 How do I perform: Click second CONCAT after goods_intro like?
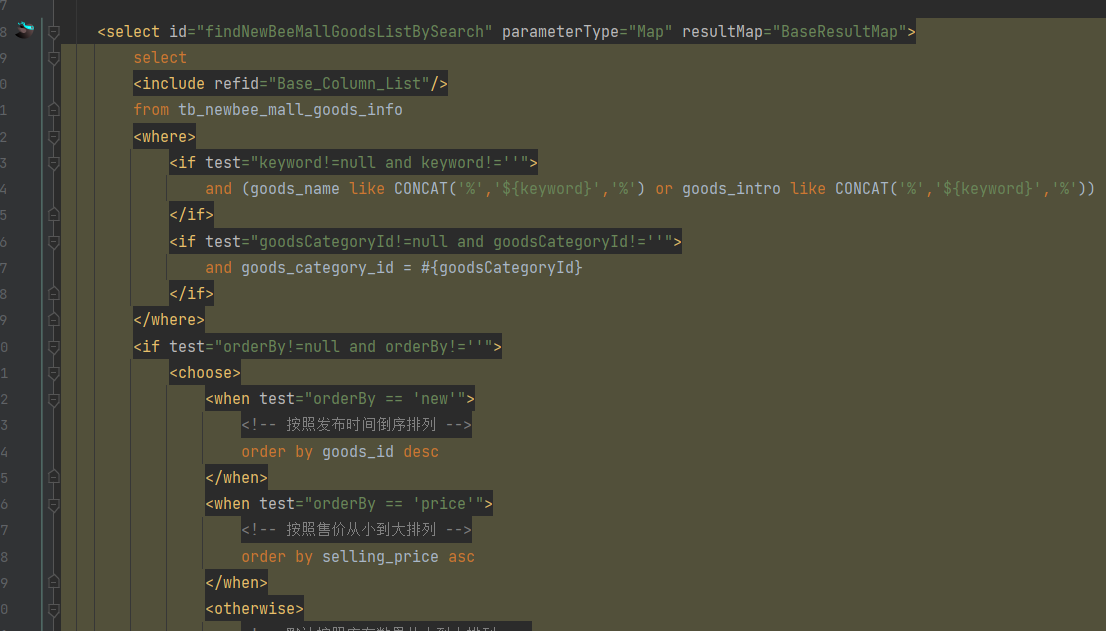coord(862,189)
